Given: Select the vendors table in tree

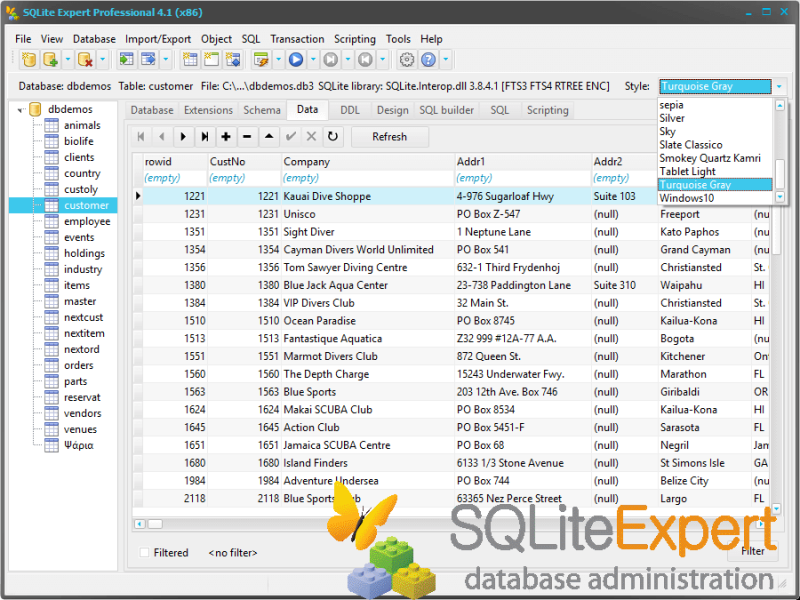Looking at the screenshot, I should click(x=82, y=414).
